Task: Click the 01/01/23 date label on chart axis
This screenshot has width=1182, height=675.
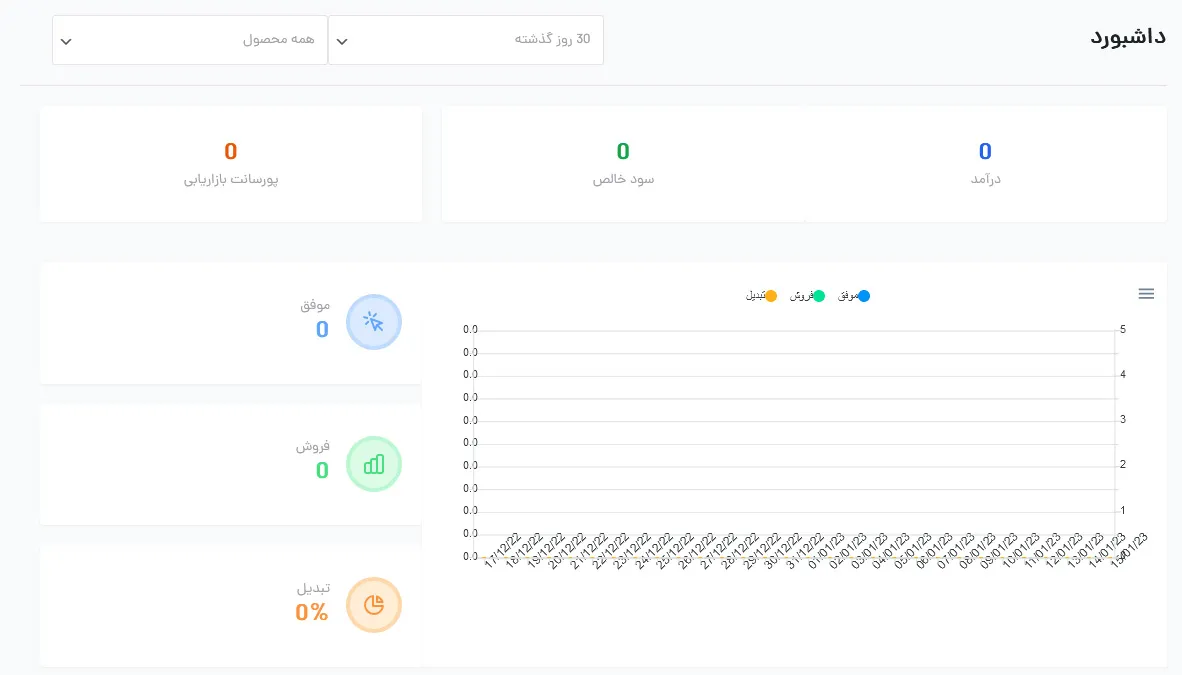Action: pos(827,551)
